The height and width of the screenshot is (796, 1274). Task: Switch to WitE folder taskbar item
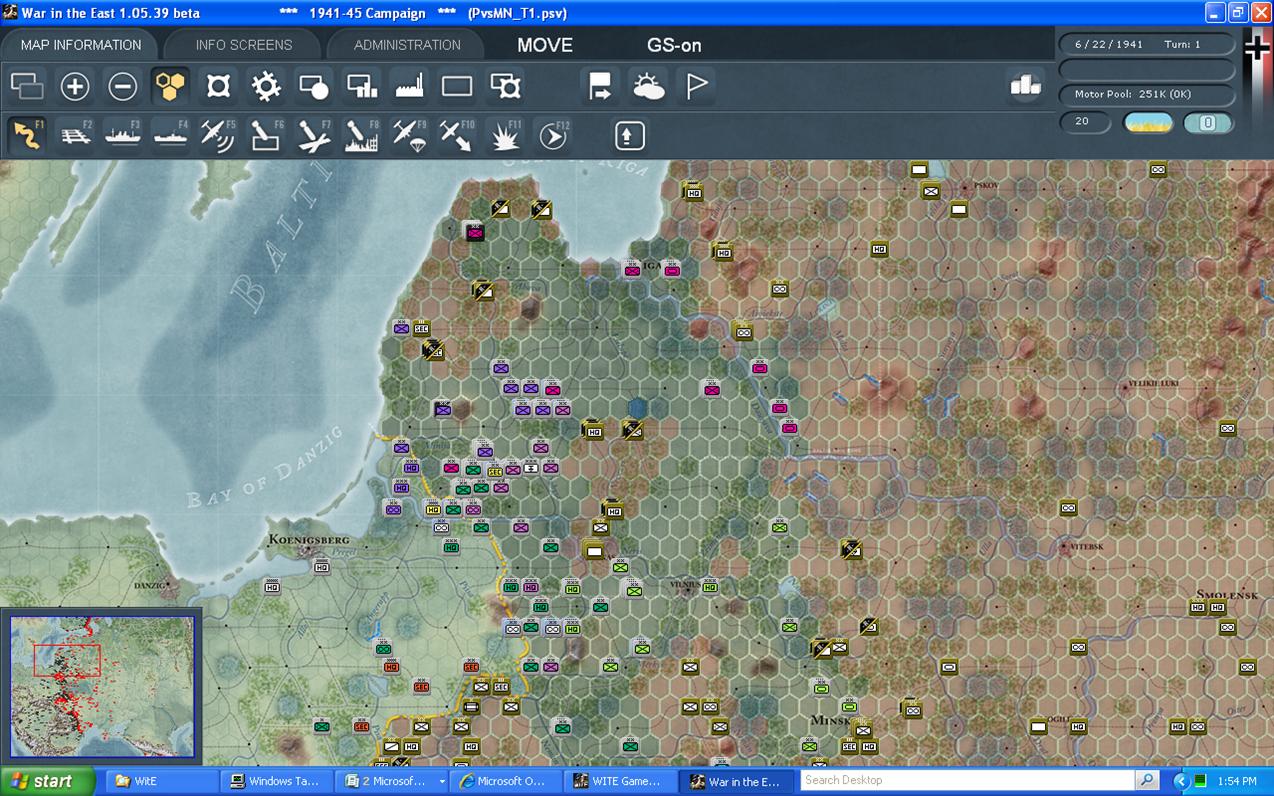(x=162, y=781)
